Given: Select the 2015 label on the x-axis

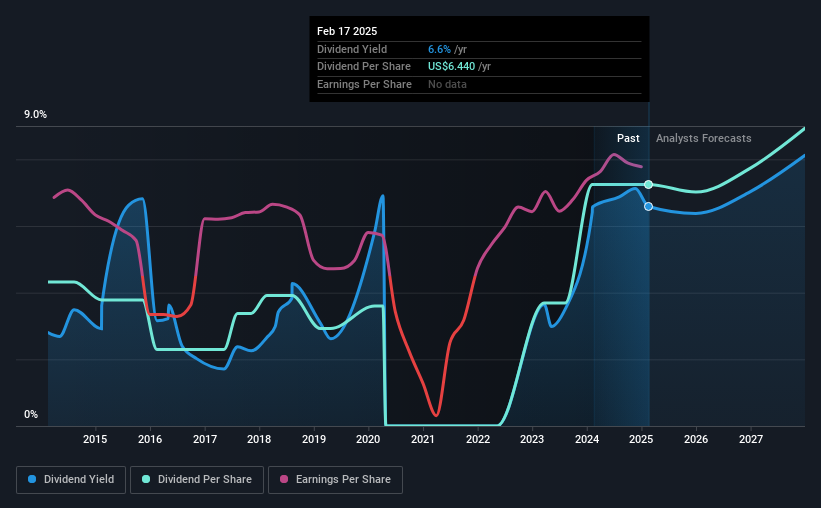Looking at the screenshot, I should pyautogui.click(x=95, y=439).
